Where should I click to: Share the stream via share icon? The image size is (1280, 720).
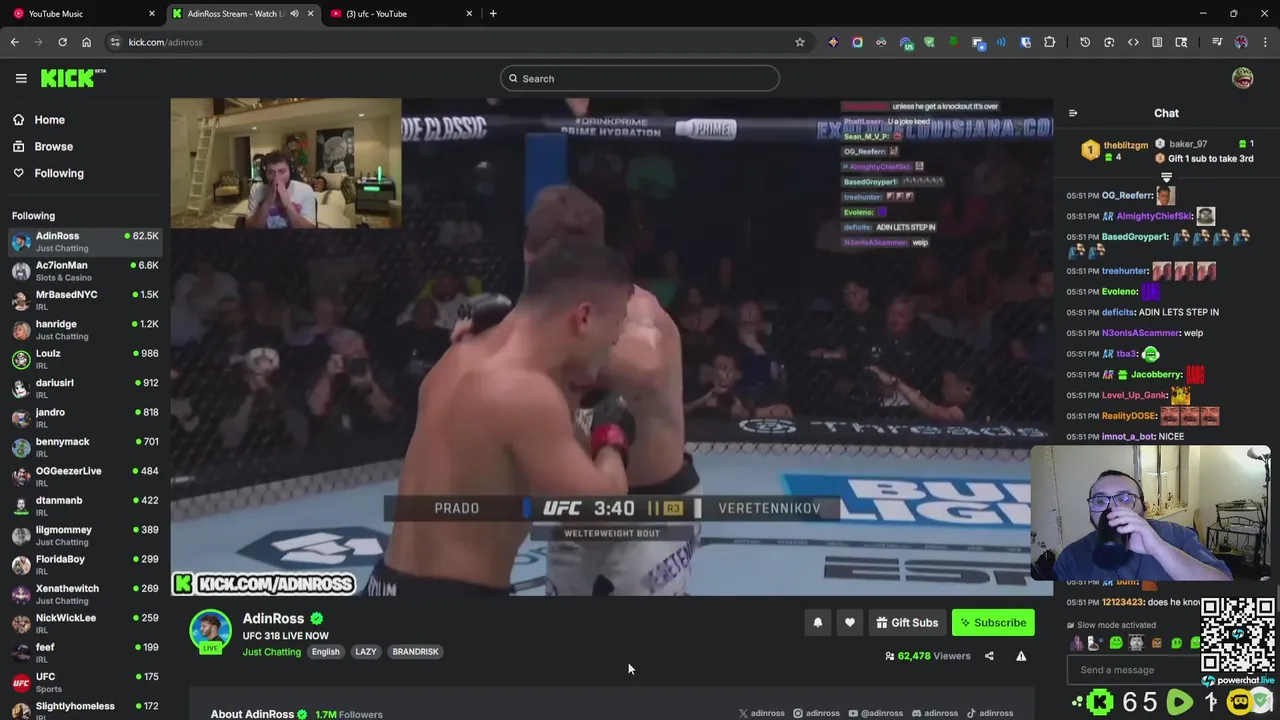[x=989, y=656]
